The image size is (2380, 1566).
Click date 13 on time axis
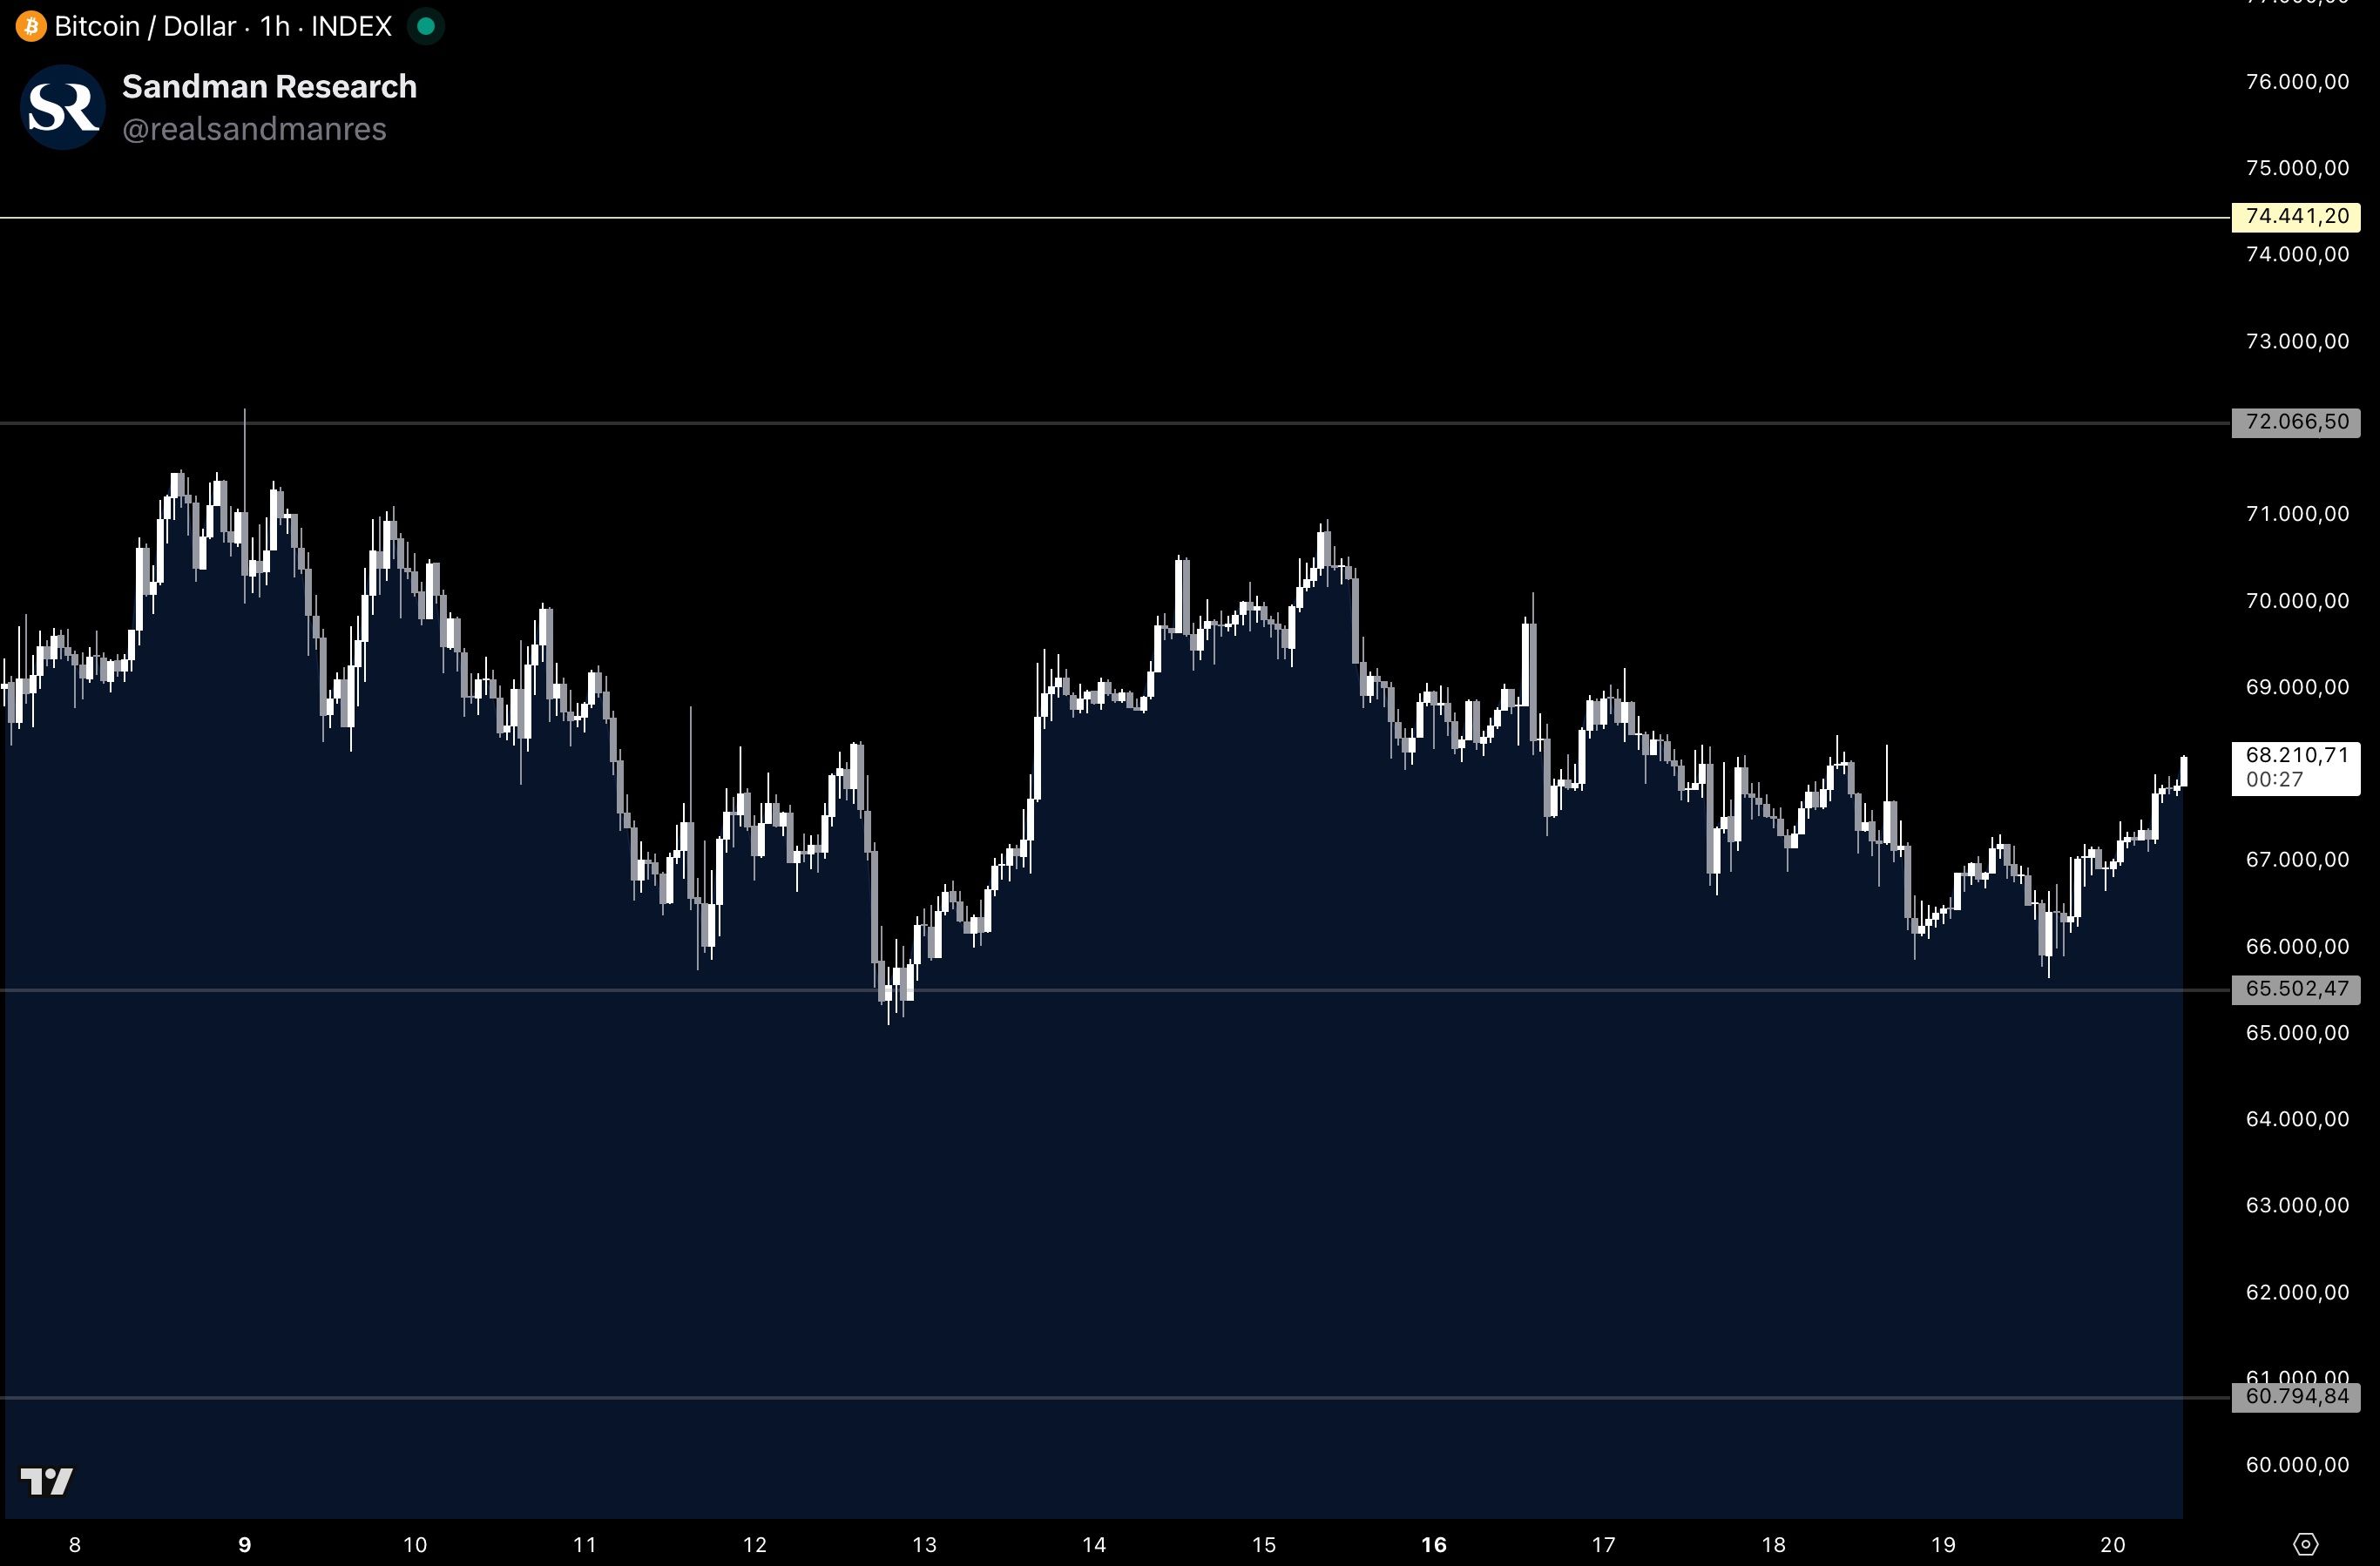(924, 1544)
